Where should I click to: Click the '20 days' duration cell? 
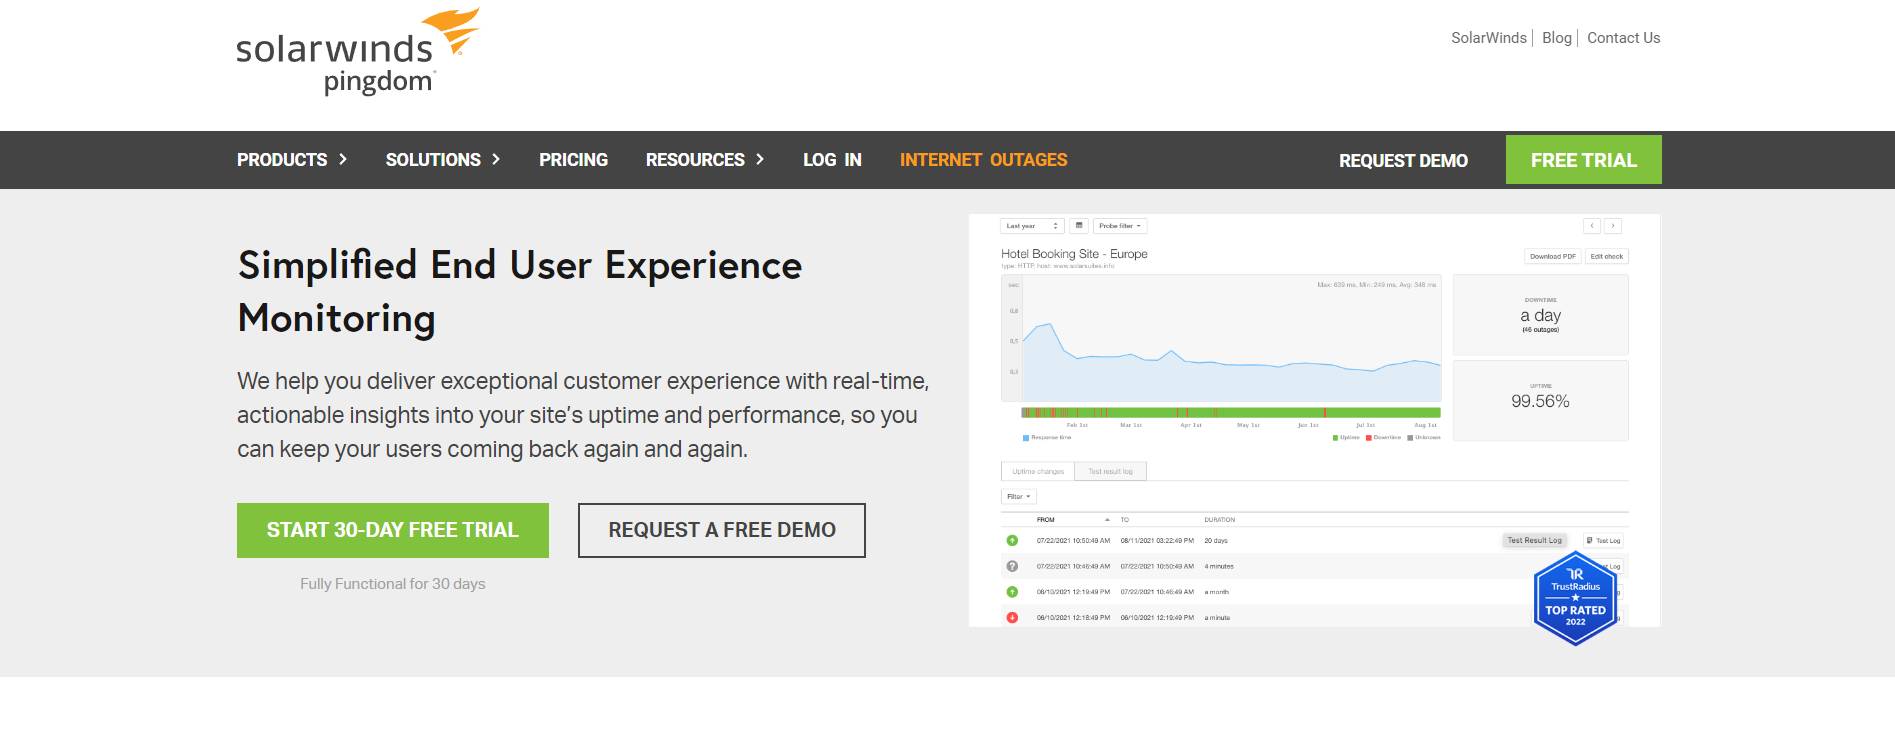1216,540
